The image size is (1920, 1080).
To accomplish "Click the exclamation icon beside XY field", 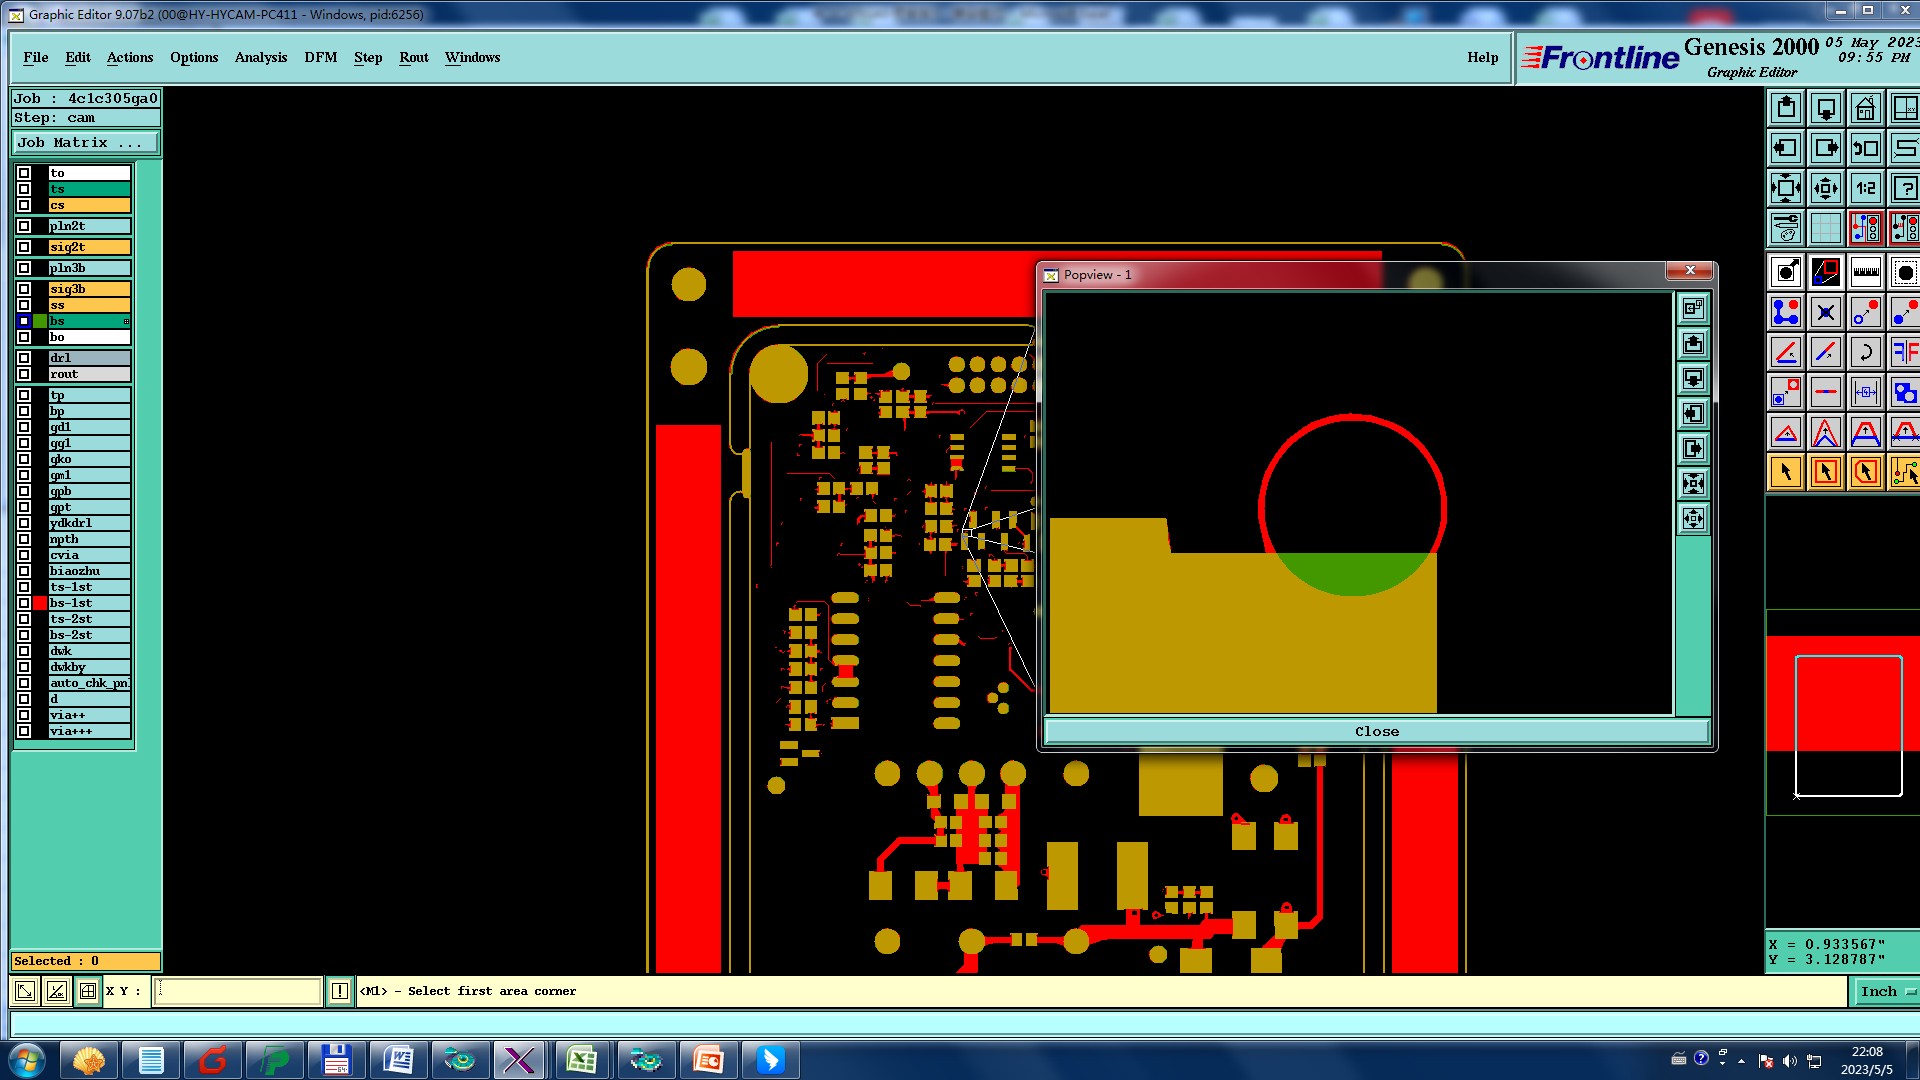I will point(340,991).
